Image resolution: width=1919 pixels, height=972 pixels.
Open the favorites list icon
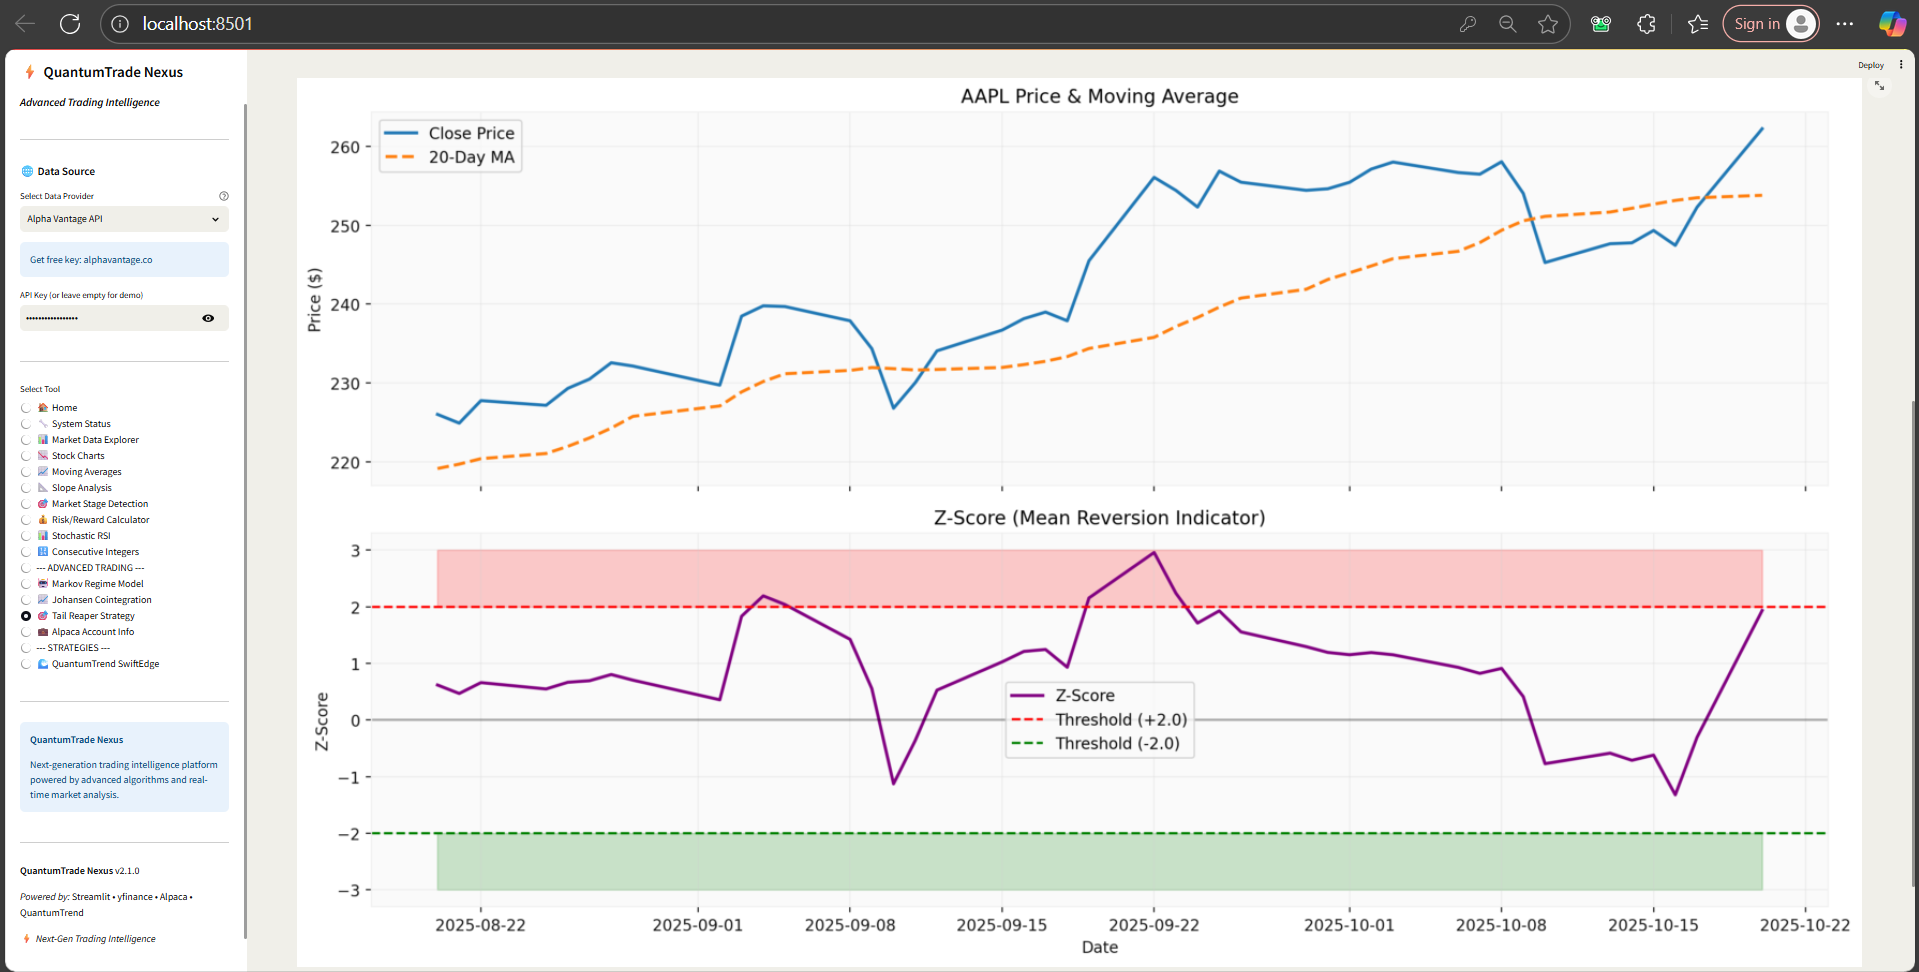(x=1697, y=24)
